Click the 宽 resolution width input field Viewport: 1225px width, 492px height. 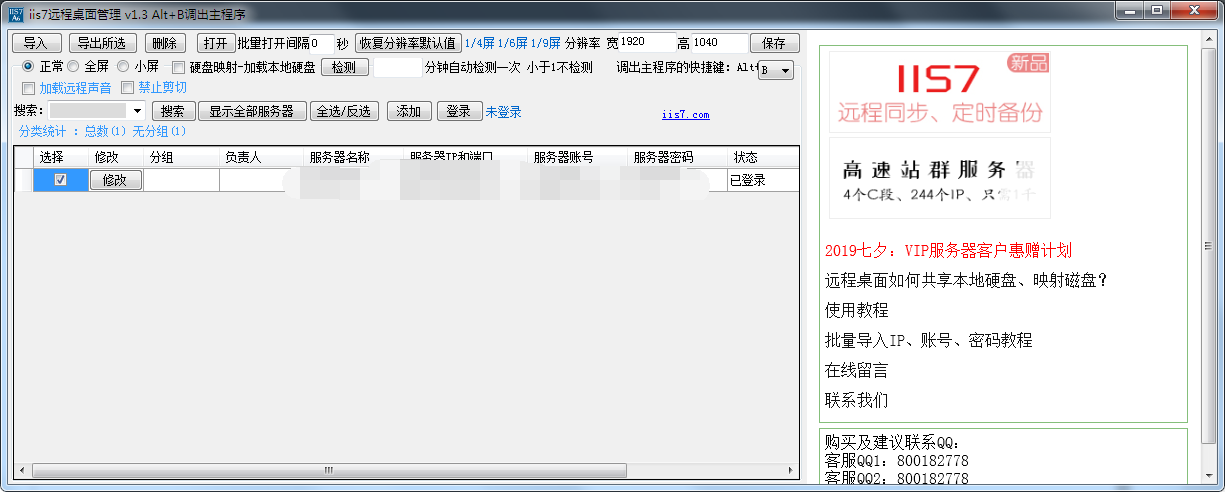pyautogui.click(x=646, y=43)
